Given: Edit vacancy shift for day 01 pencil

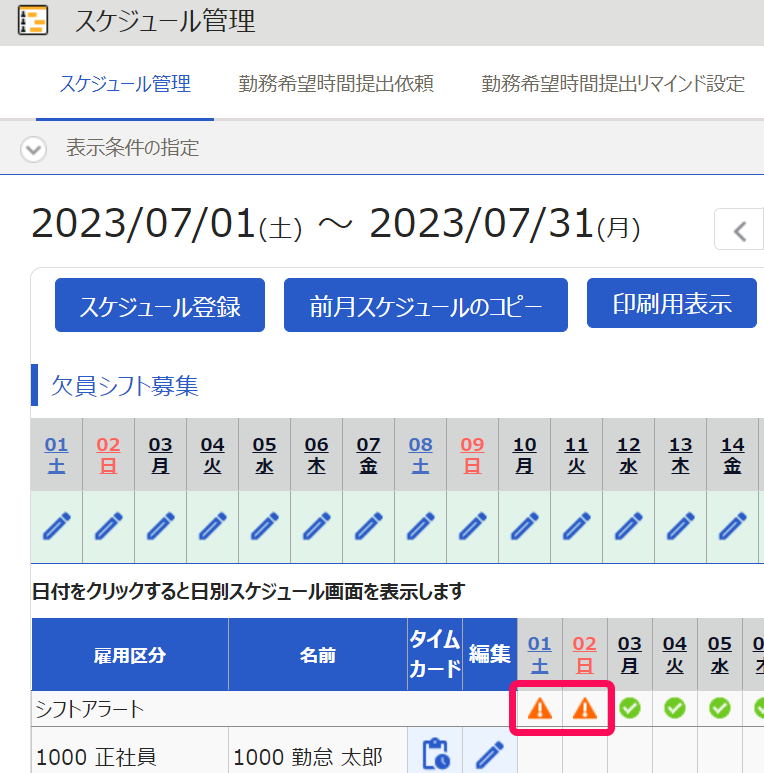Looking at the screenshot, I should pyautogui.click(x=57, y=526).
